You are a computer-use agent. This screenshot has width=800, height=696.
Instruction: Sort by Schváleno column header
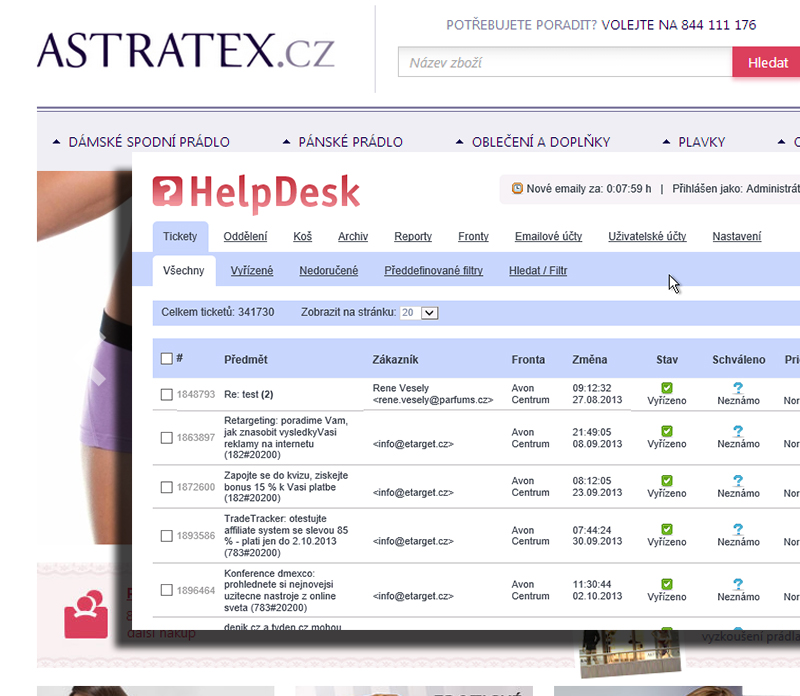(739, 360)
